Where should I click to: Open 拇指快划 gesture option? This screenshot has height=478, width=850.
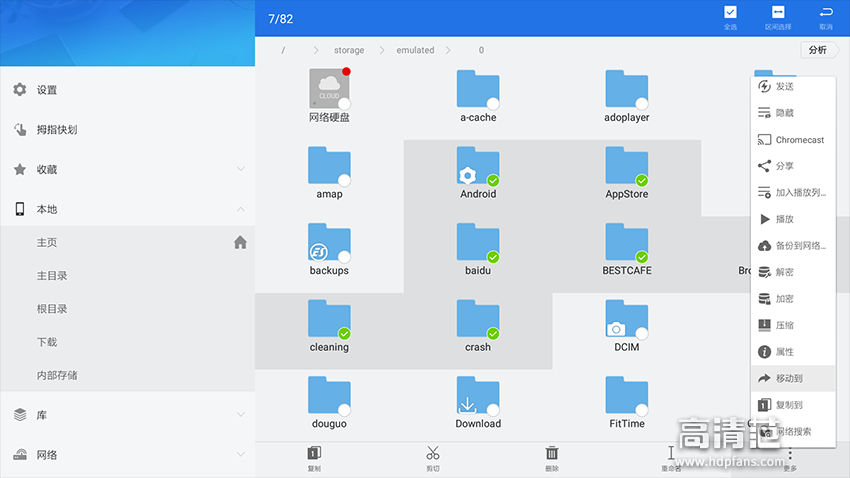coord(127,130)
